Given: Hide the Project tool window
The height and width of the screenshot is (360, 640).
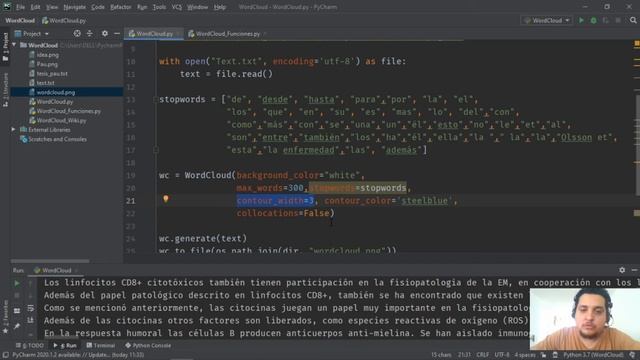Looking at the screenshot, I should click(117, 33).
